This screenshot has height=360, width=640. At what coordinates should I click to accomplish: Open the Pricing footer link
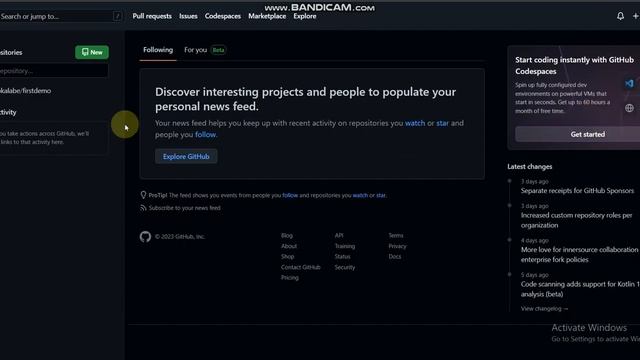pyautogui.click(x=289, y=278)
